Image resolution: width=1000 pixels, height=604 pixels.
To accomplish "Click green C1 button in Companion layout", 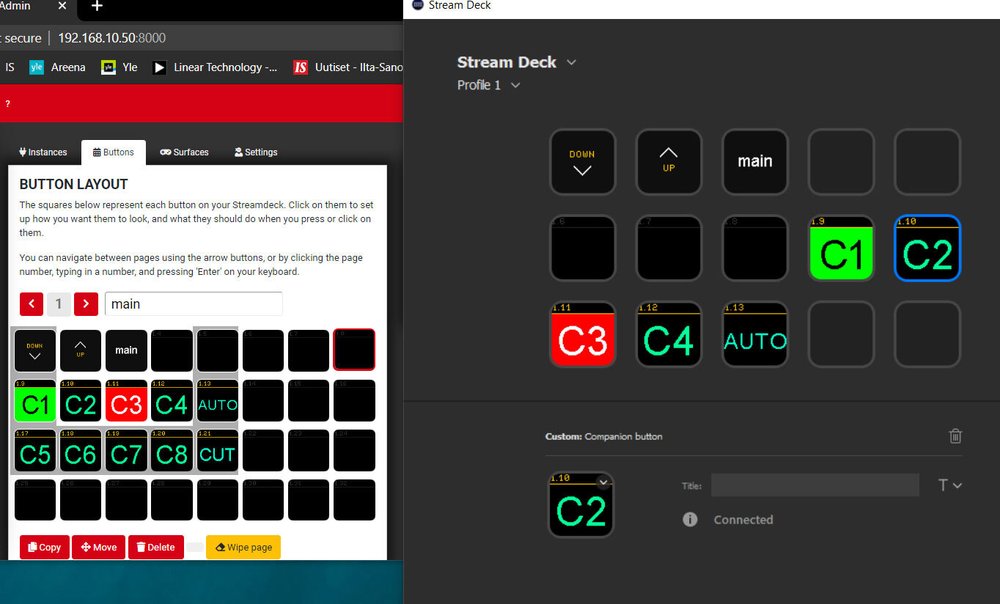I will click(x=35, y=401).
